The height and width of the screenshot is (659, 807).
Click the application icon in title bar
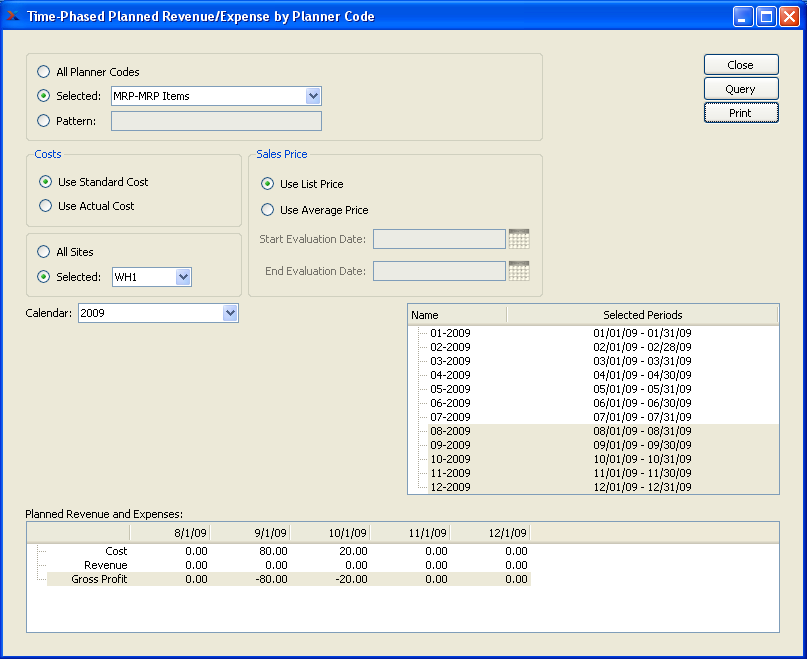tap(13, 16)
